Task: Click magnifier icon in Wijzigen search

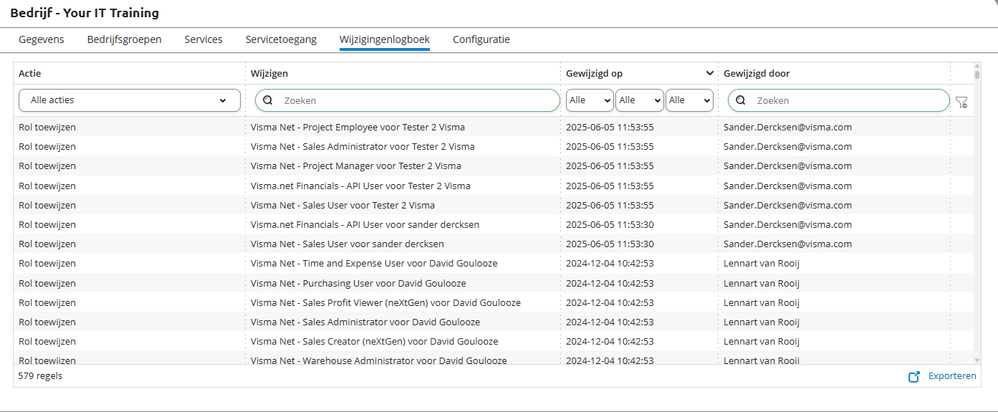Action: coord(268,101)
